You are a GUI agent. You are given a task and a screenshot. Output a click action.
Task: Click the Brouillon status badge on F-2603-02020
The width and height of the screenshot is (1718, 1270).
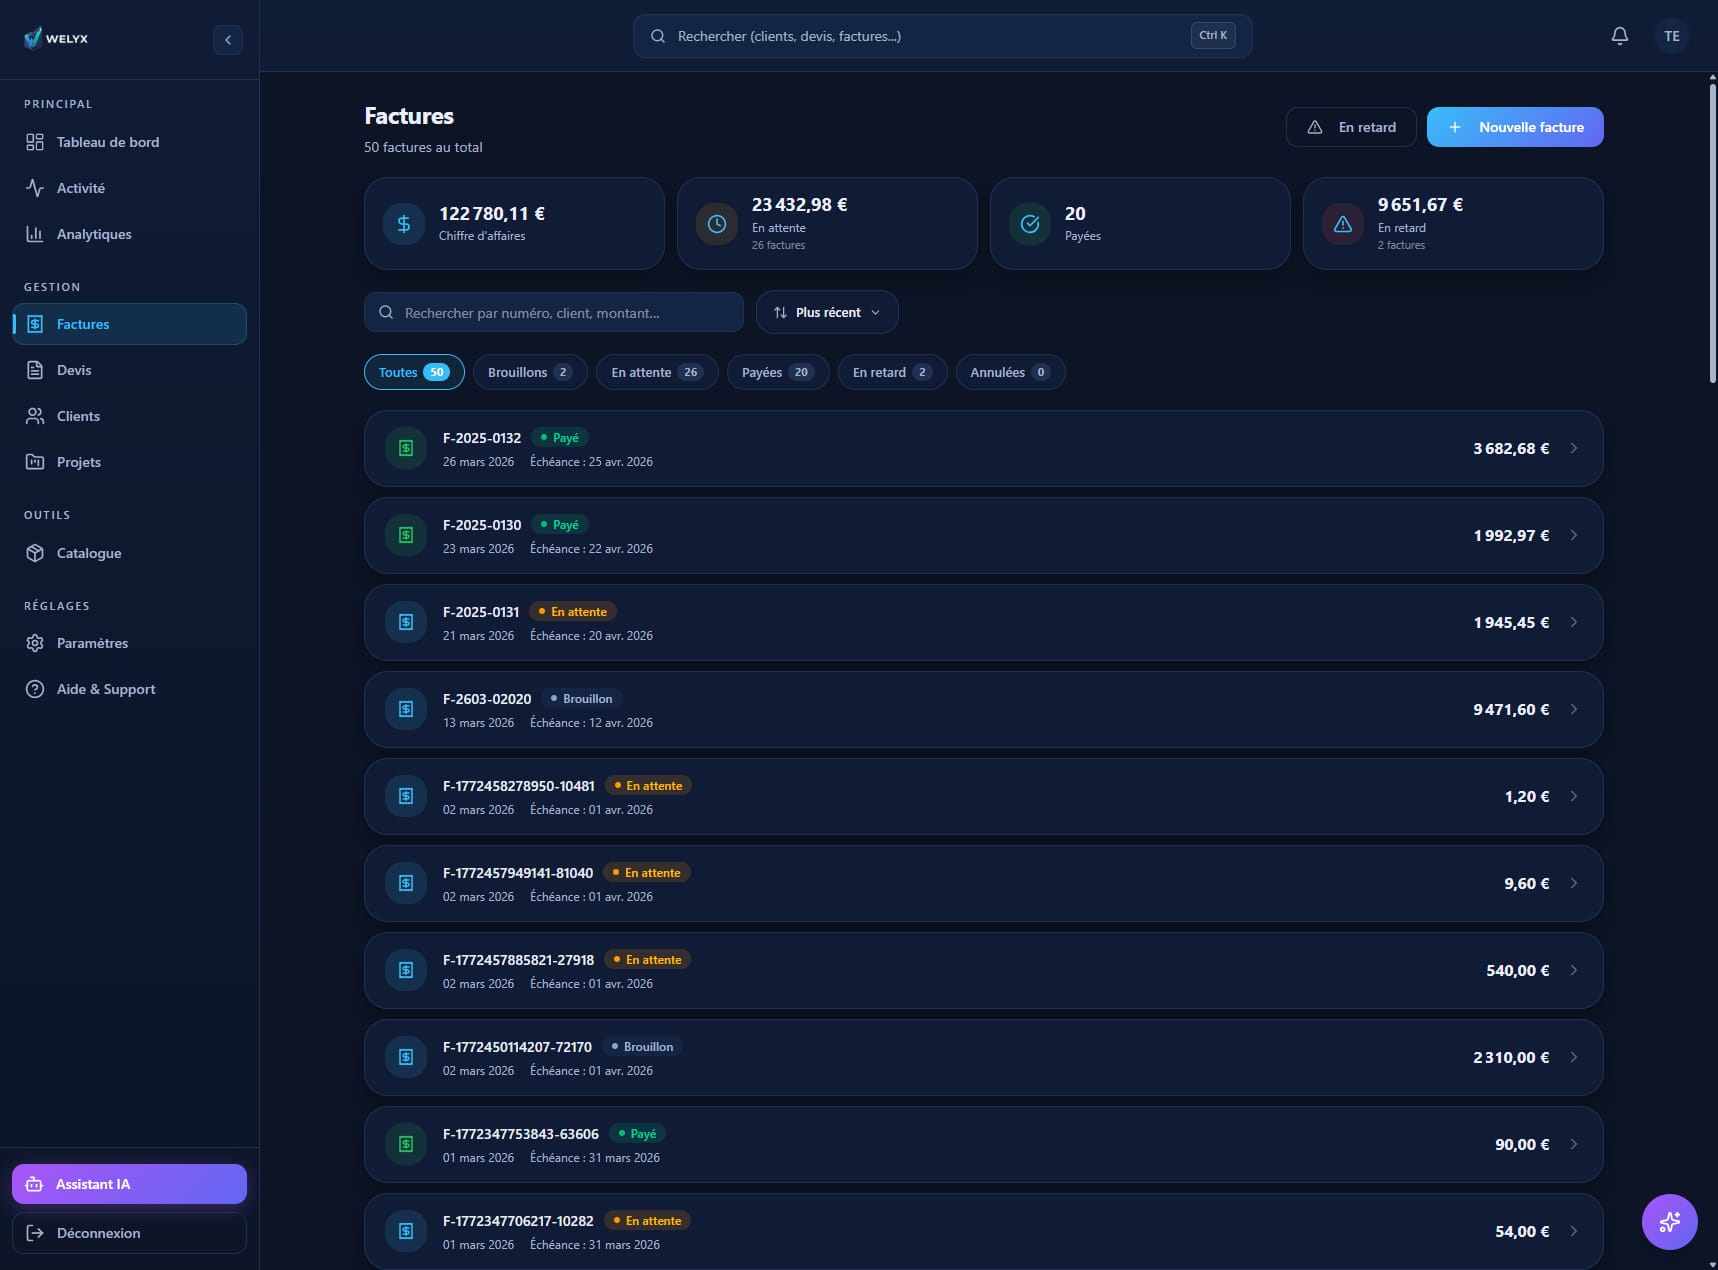(x=582, y=699)
